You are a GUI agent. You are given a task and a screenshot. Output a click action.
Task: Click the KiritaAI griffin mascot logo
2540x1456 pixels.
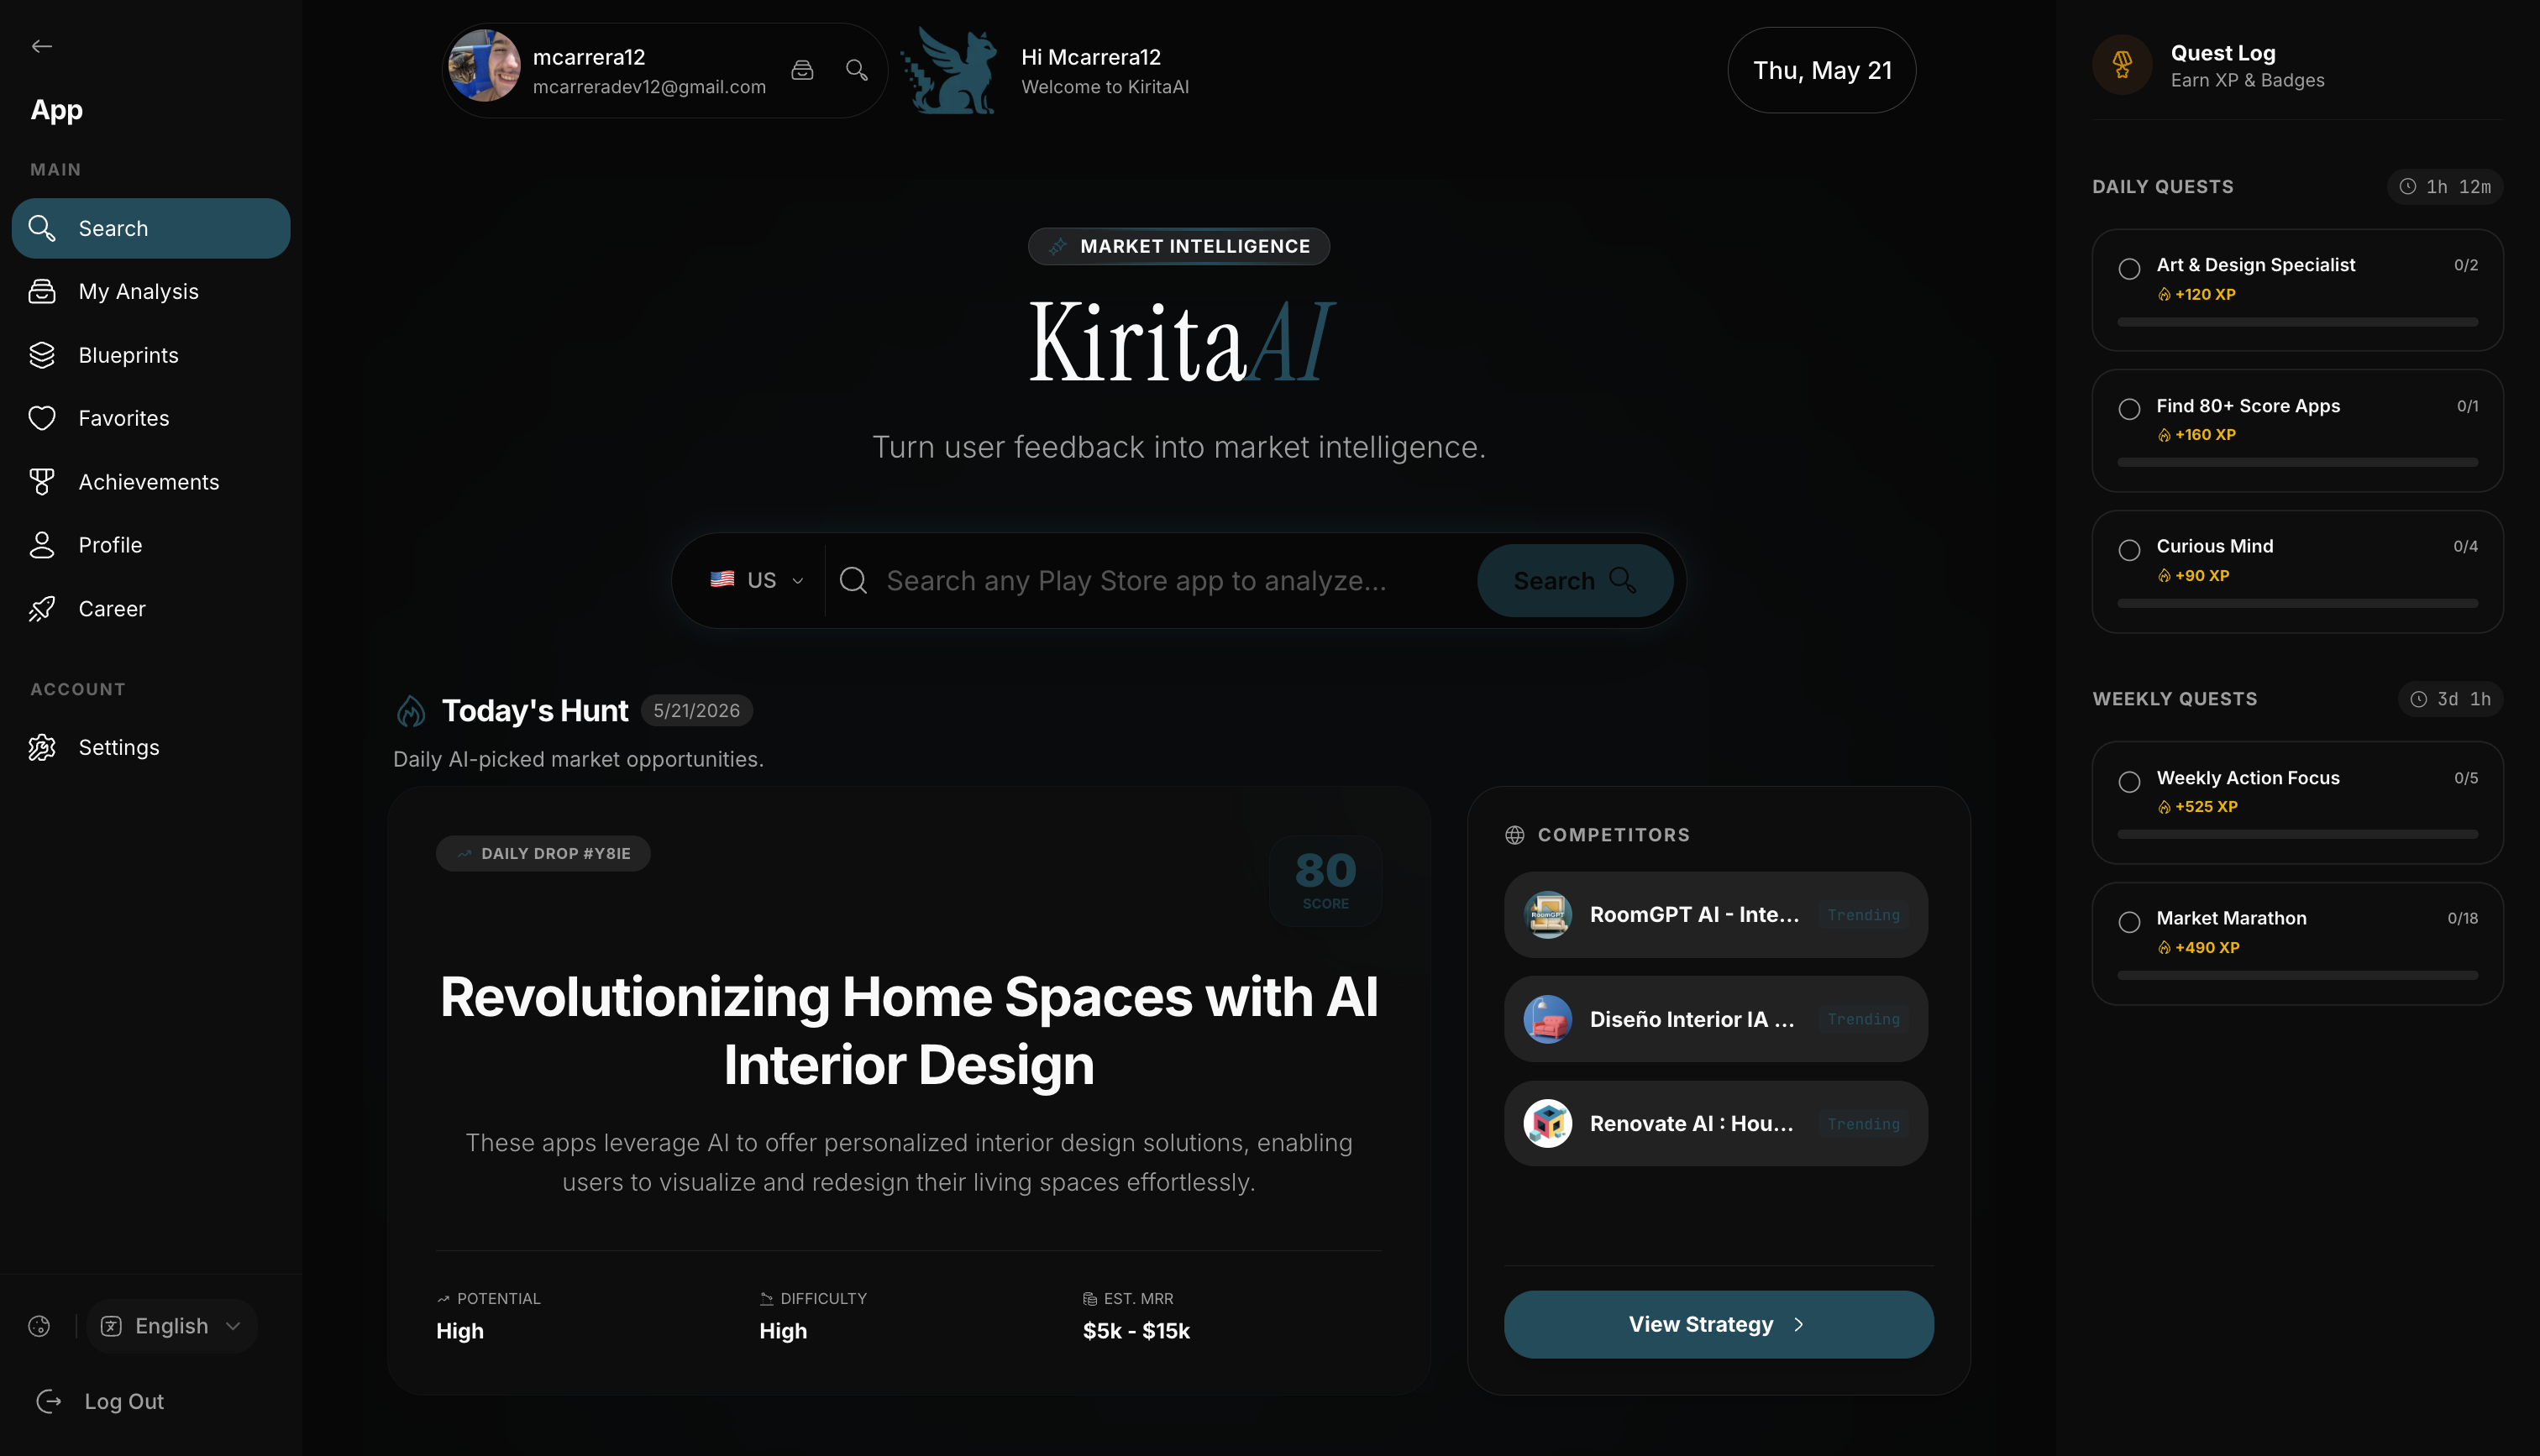tap(949, 71)
